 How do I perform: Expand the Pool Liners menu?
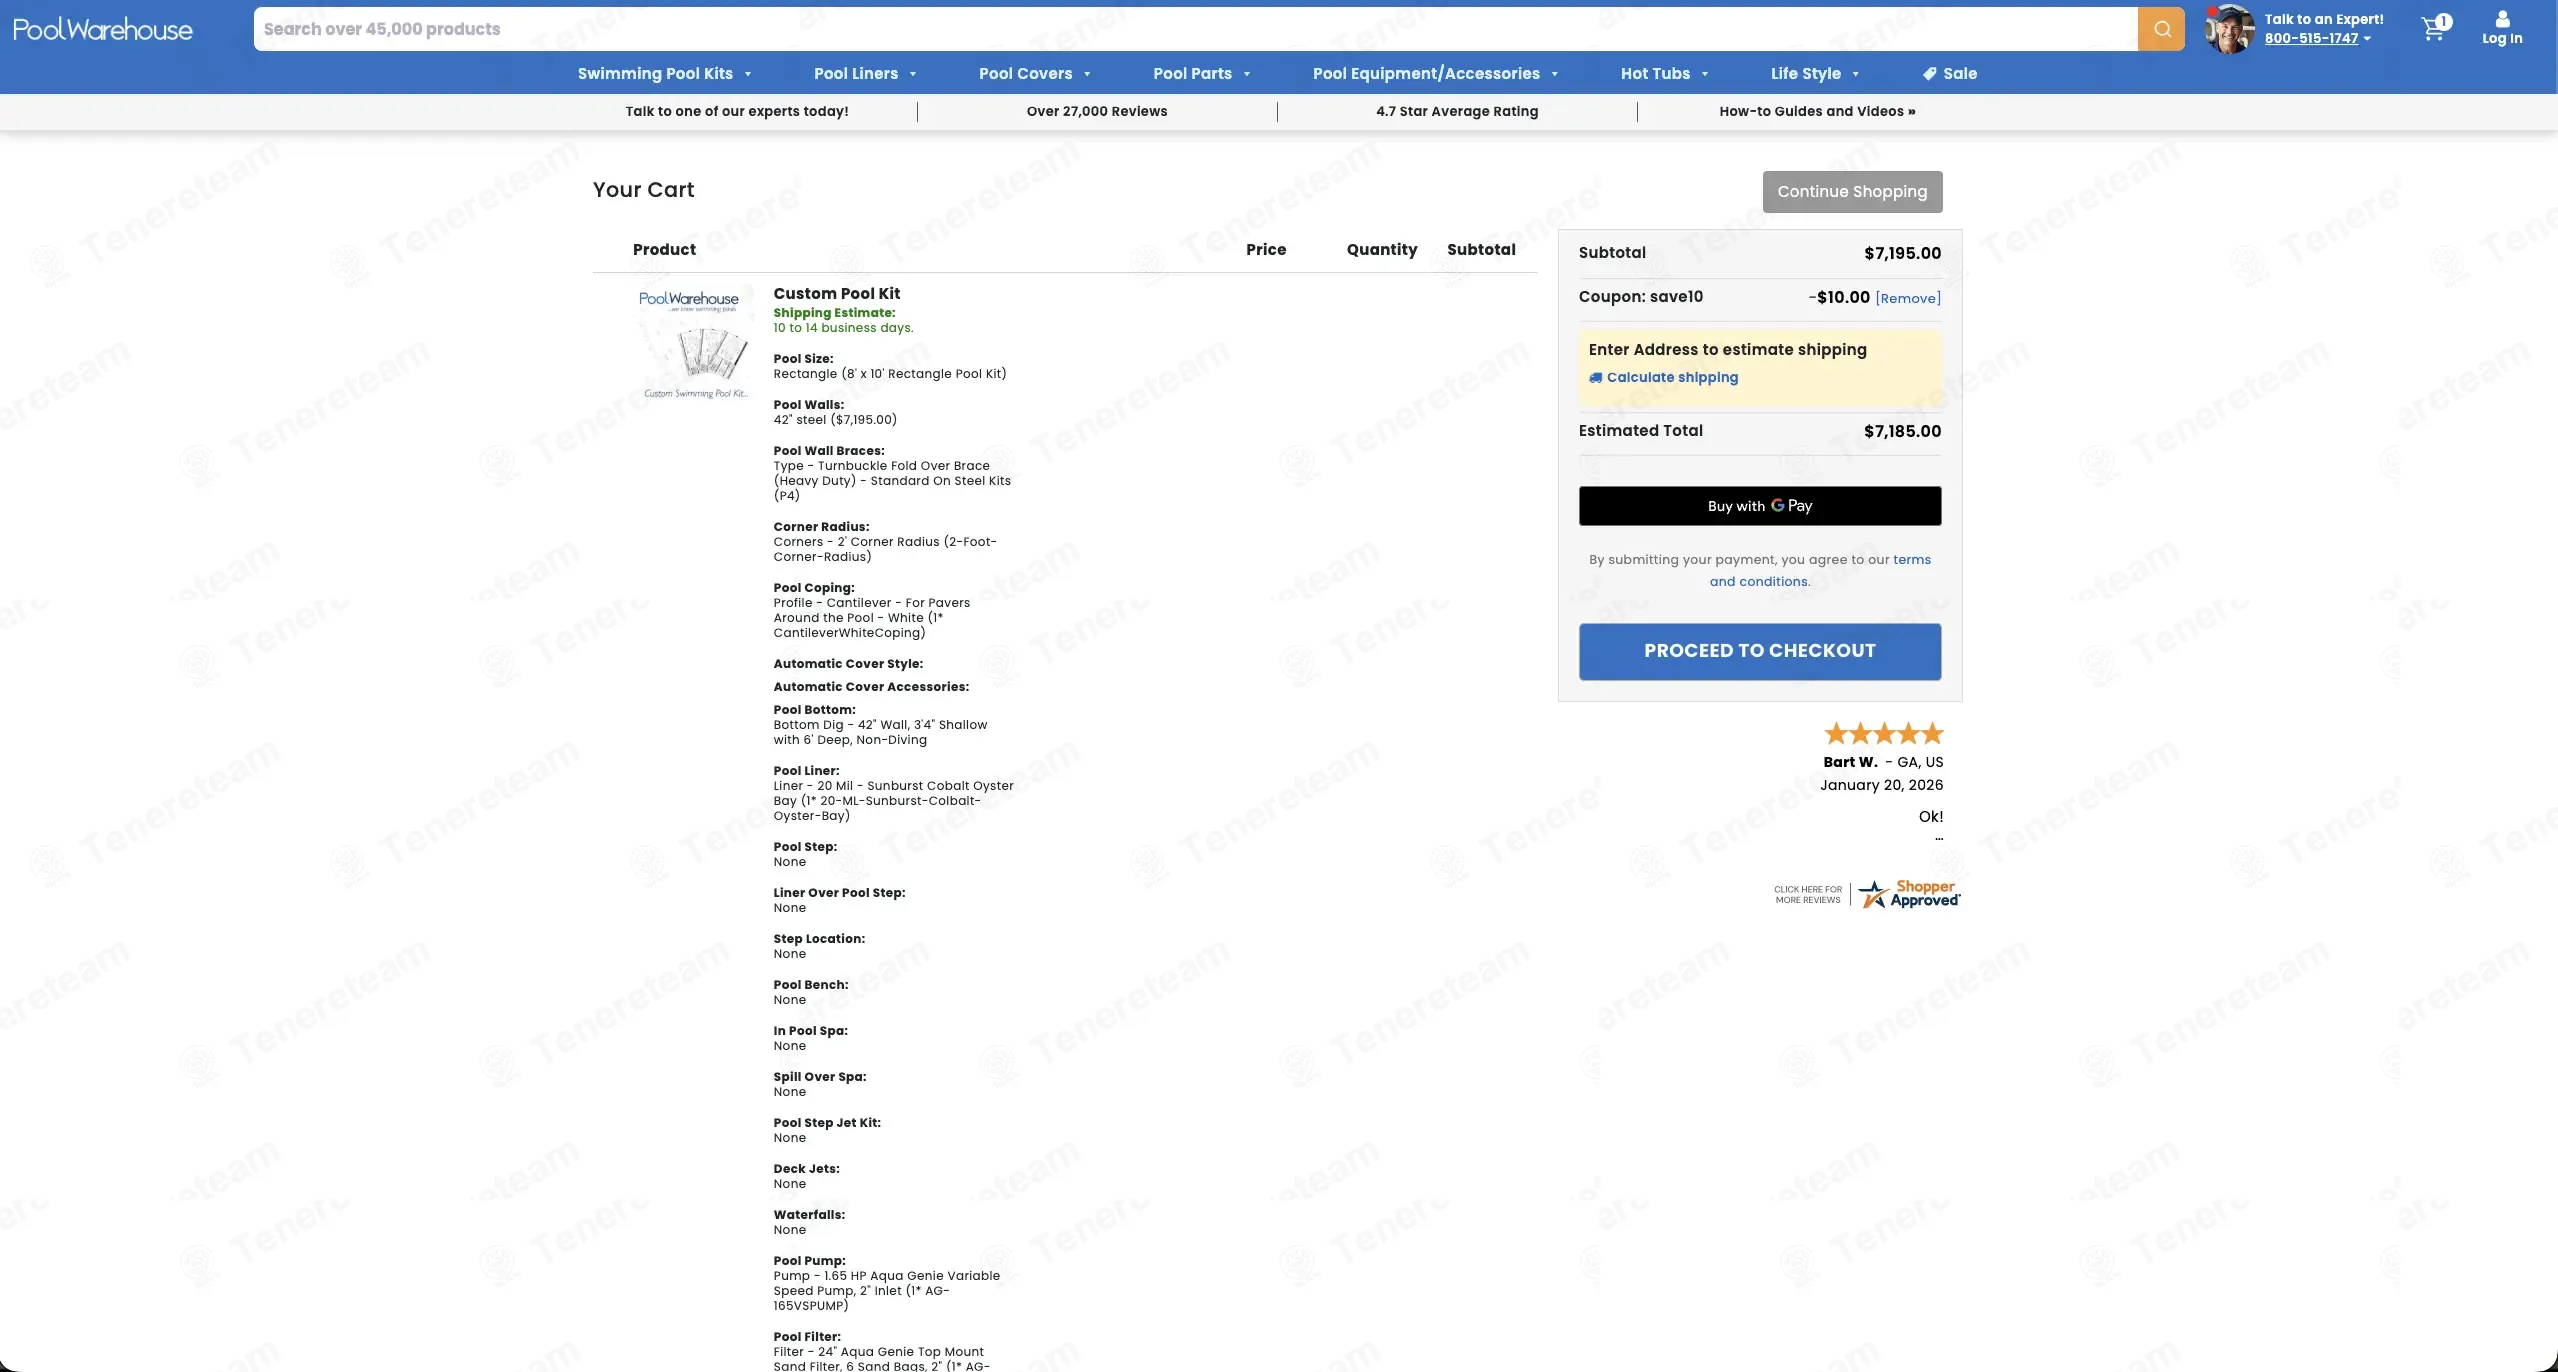865,73
